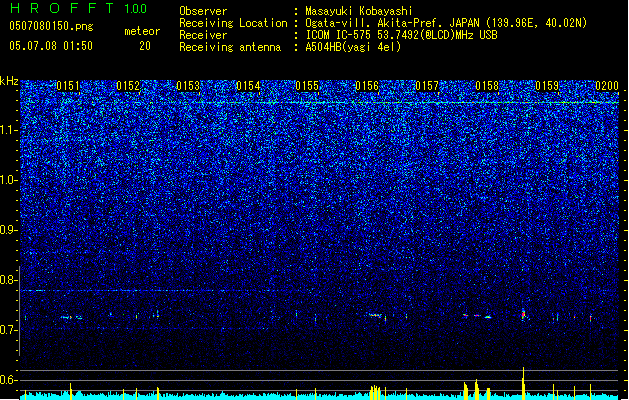629x400 pixels.
Task: Click the red meteor echo near 0159
Action: [523, 315]
